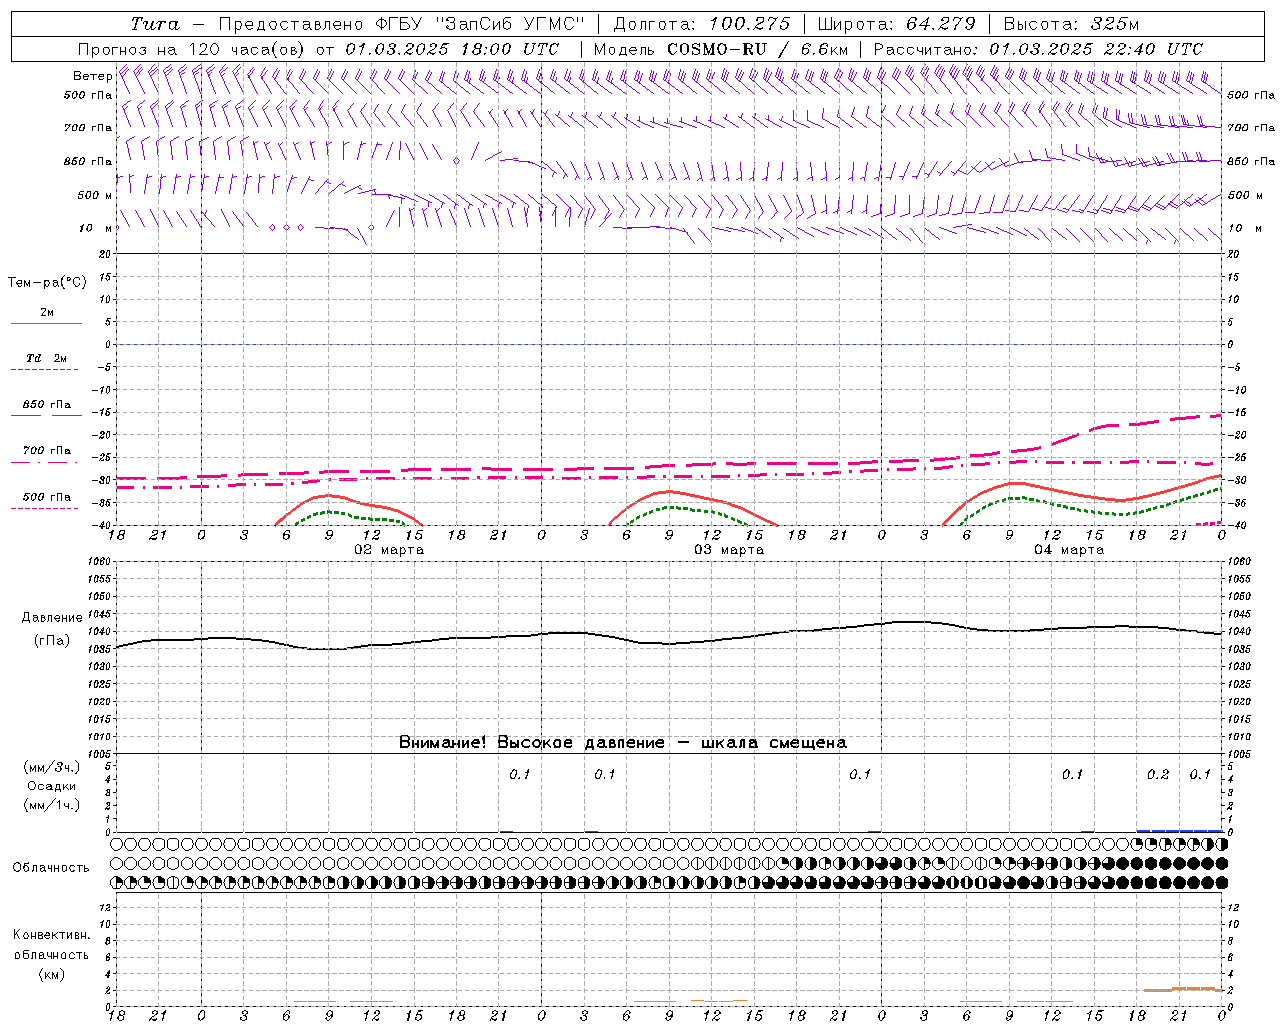Click the "Давление" pressure panel label
The image size is (1280, 1024).
click(x=52, y=618)
